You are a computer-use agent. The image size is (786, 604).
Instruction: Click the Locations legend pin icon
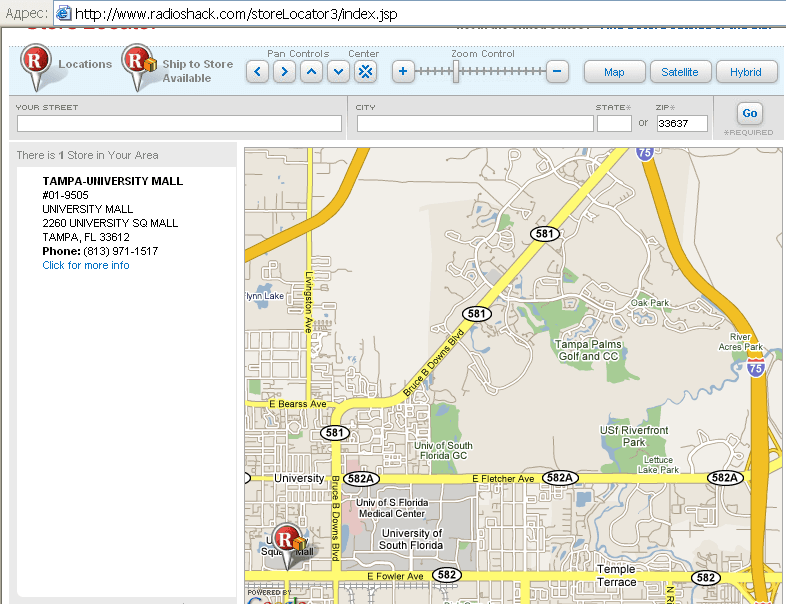pos(36,67)
